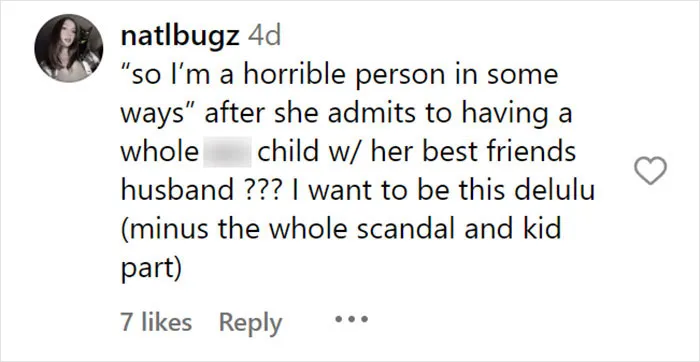Reply to natlbugz's comment
This screenshot has height=362, width=700.
(250, 323)
